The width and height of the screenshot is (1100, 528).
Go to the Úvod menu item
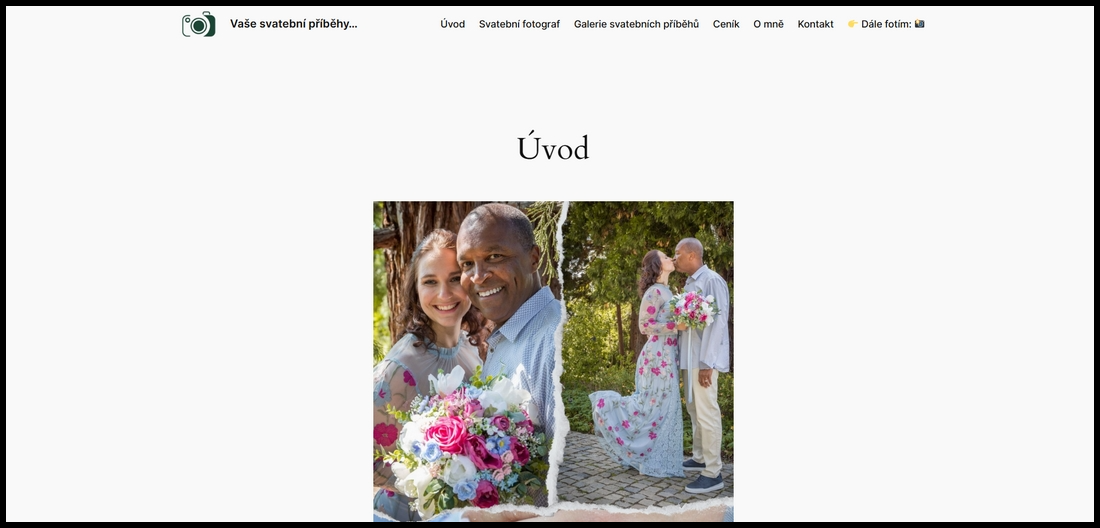point(452,24)
